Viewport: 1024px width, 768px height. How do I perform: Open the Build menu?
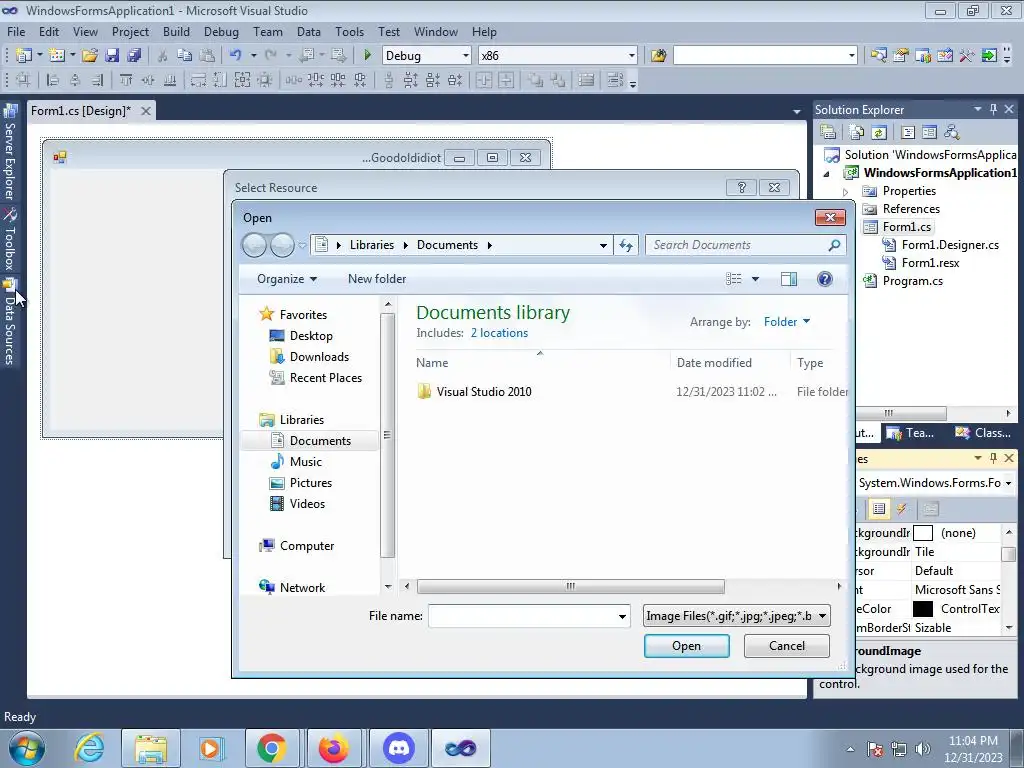click(x=176, y=31)
